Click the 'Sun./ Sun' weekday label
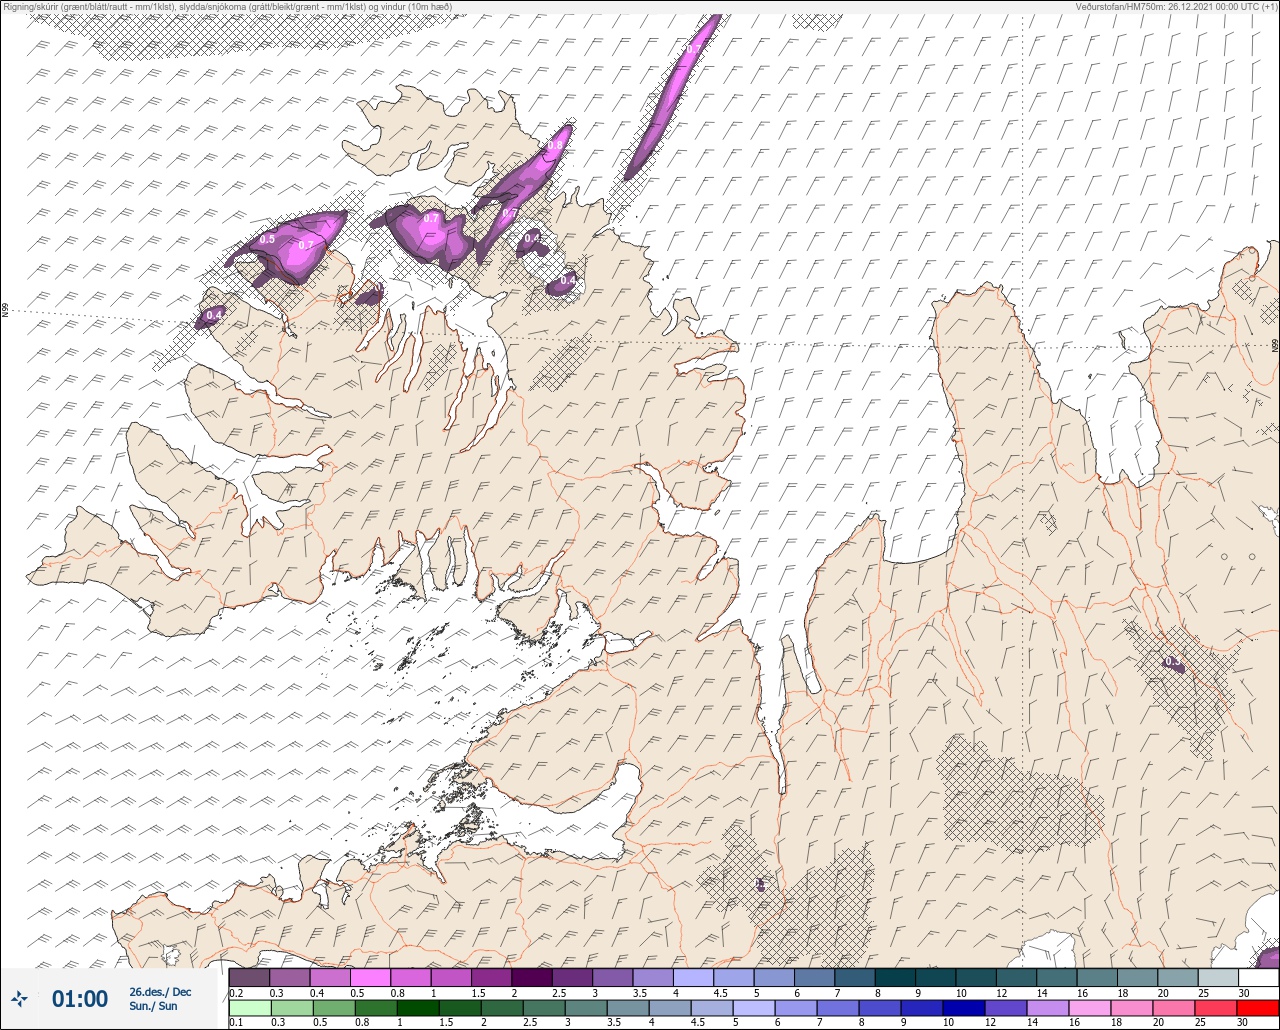The width and height of the screenshot is (1280, 1030). coord(153,1006)
